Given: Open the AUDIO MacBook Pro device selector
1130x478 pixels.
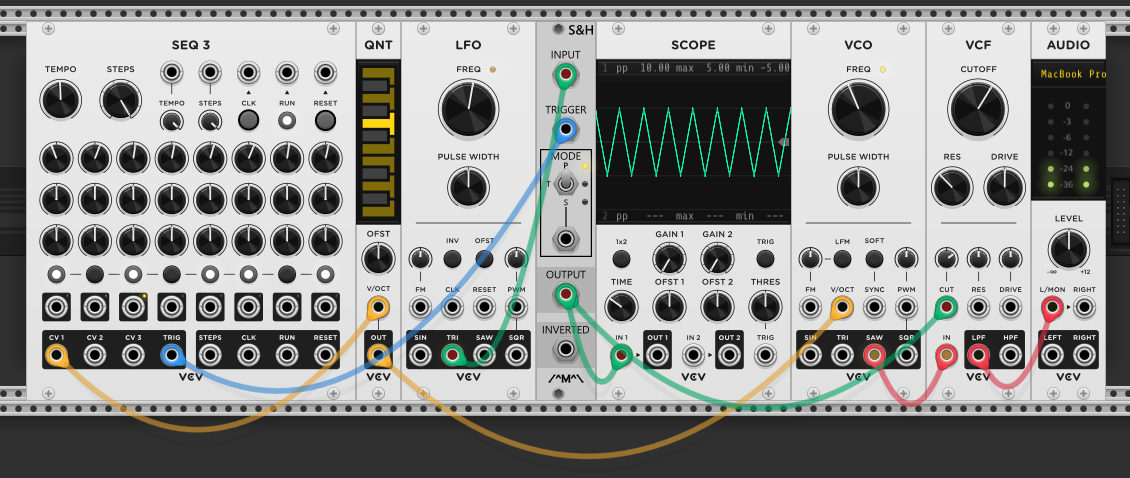Looking at the screenshot, I should (x=1071, y=74).
